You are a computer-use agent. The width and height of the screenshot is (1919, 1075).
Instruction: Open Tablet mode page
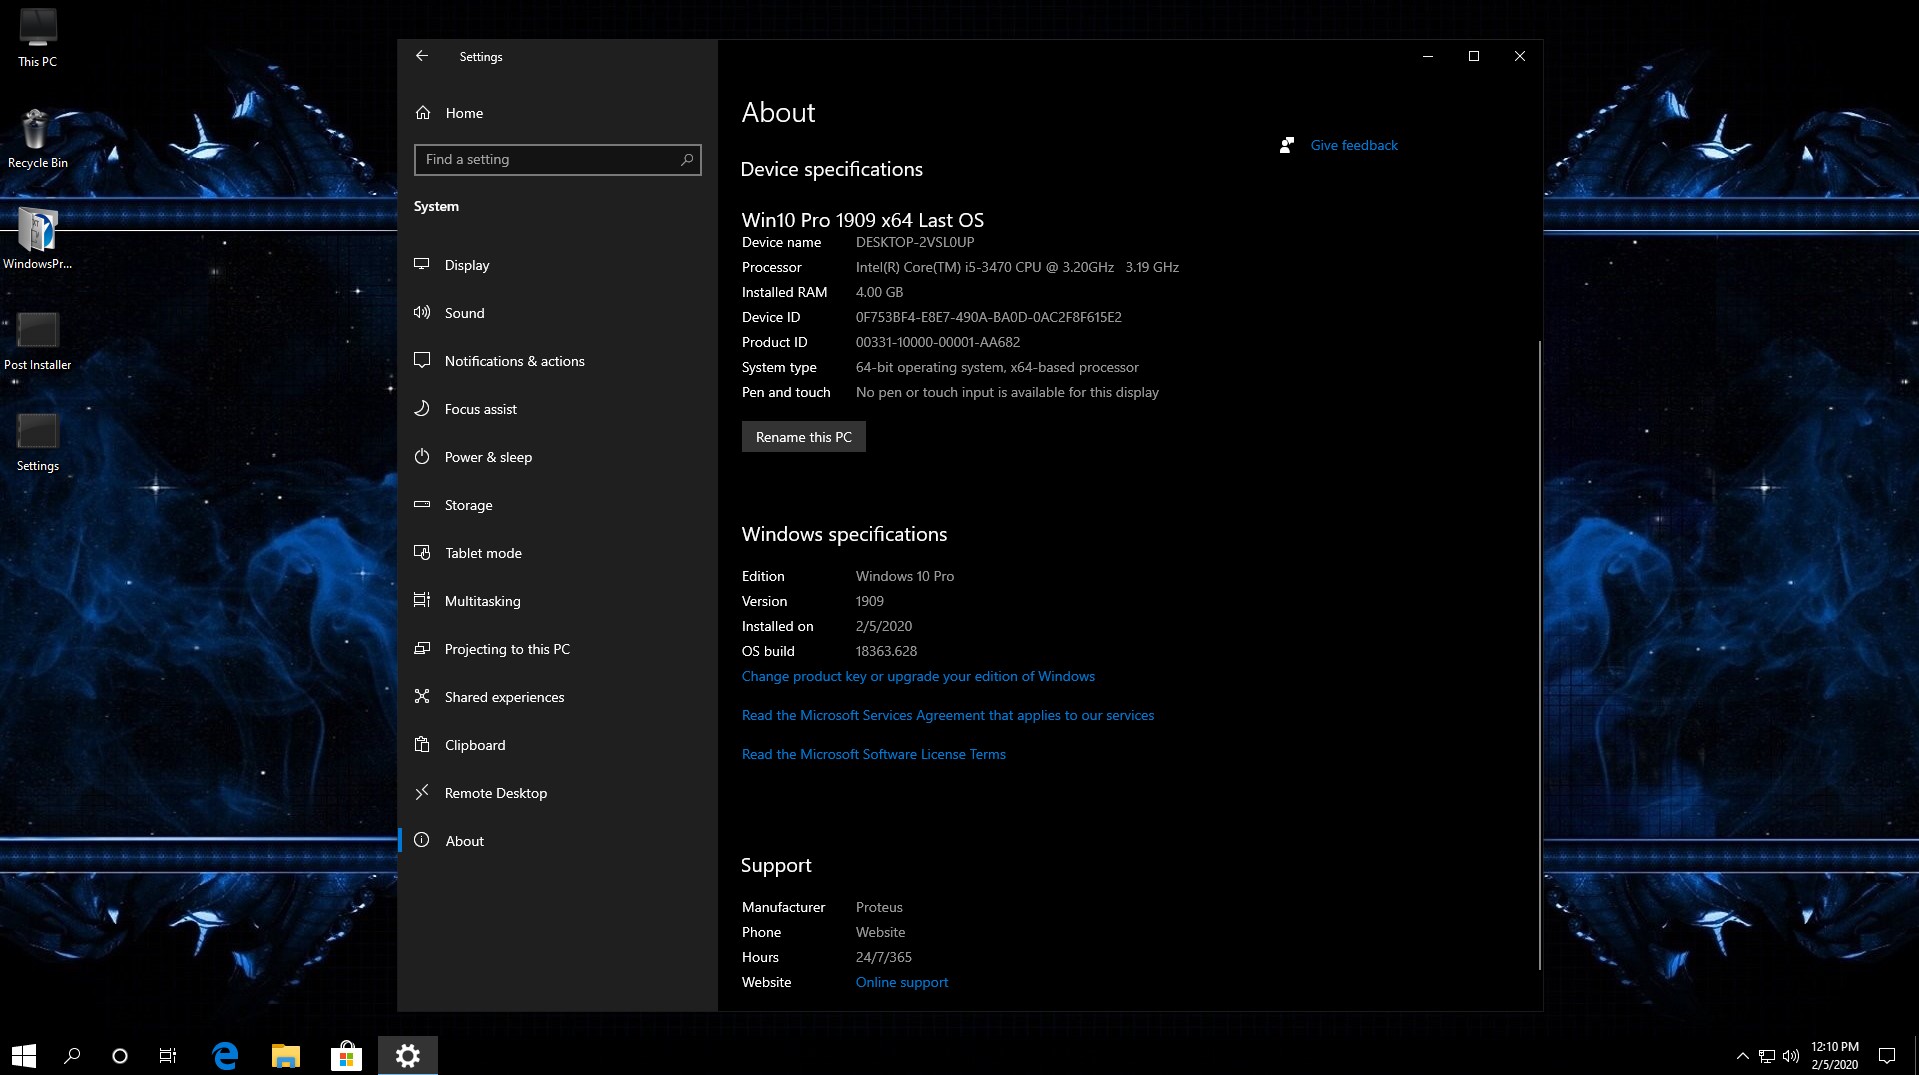557,553
